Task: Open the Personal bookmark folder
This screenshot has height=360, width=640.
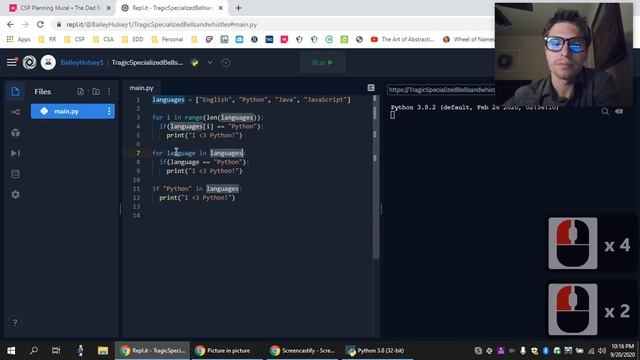Action: coord(167,39)
